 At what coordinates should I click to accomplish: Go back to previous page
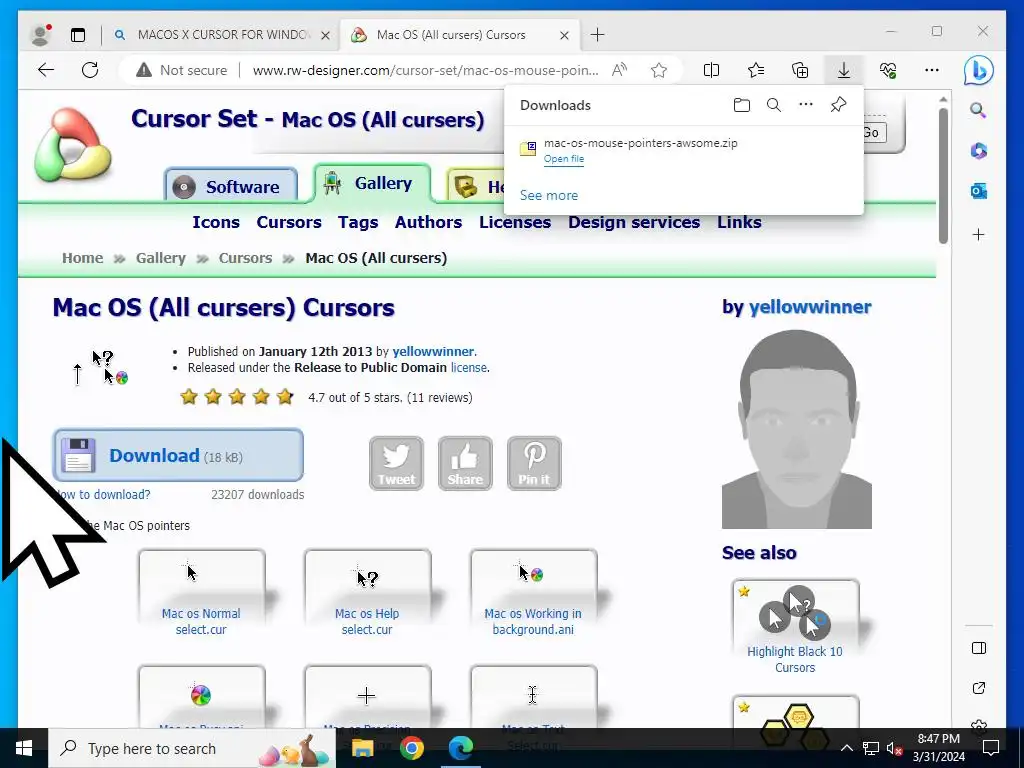(x=46, y=70)
